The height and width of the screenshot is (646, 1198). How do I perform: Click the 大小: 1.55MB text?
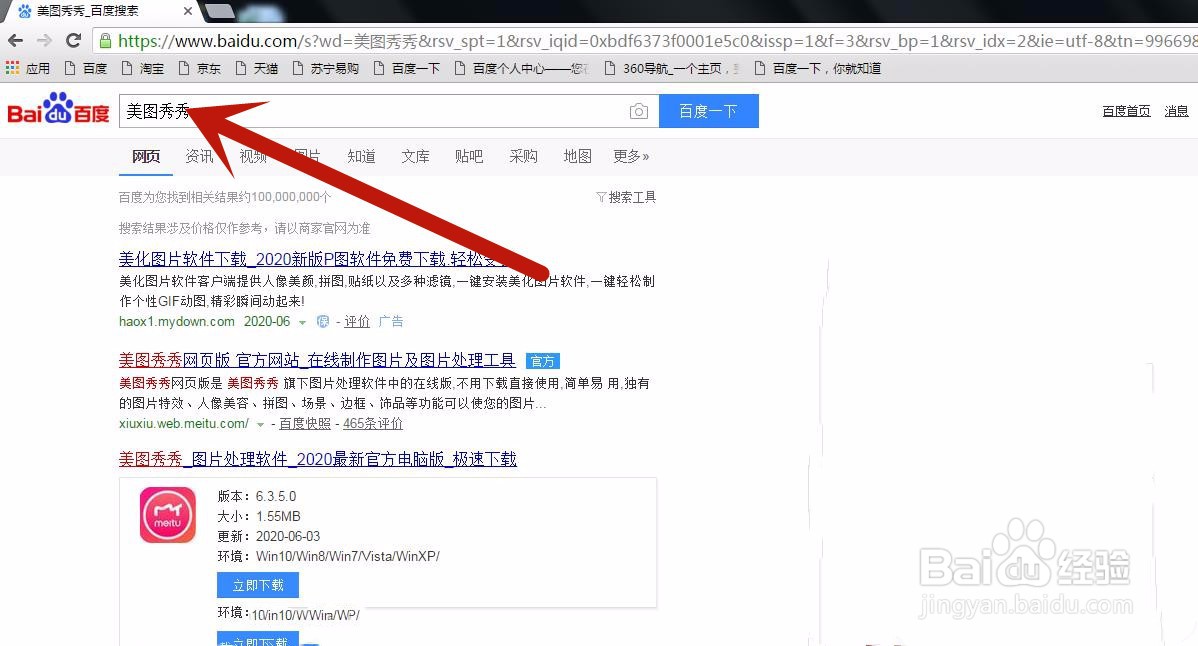click(x=259, y=516)
